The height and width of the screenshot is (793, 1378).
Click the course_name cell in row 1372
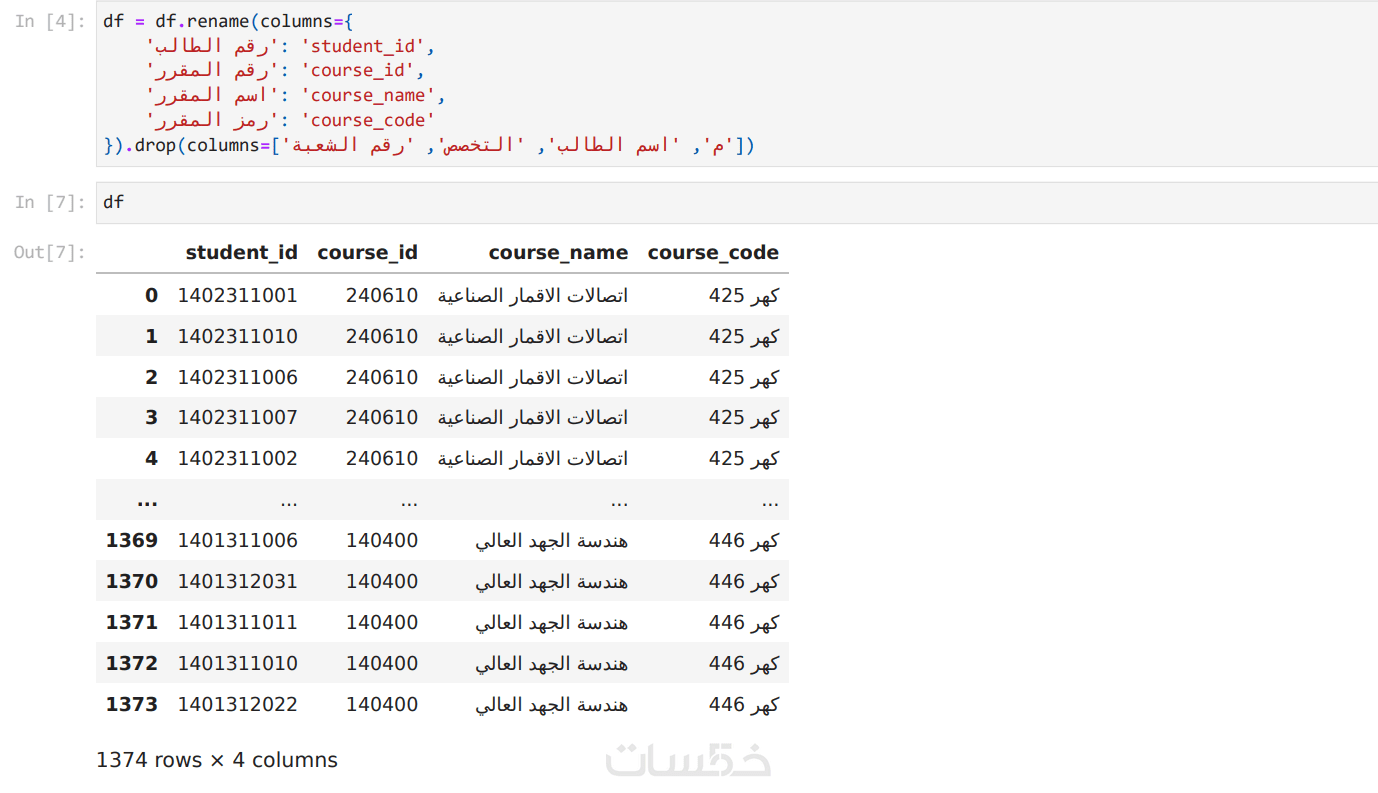coord(552,663)
